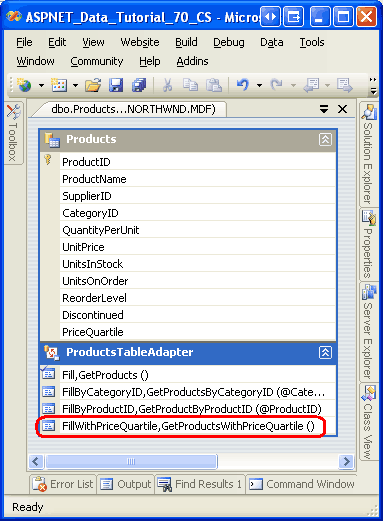Open the Community menu
The width and height of the screenshot is (383, 521).
click(x=97, y=61)
